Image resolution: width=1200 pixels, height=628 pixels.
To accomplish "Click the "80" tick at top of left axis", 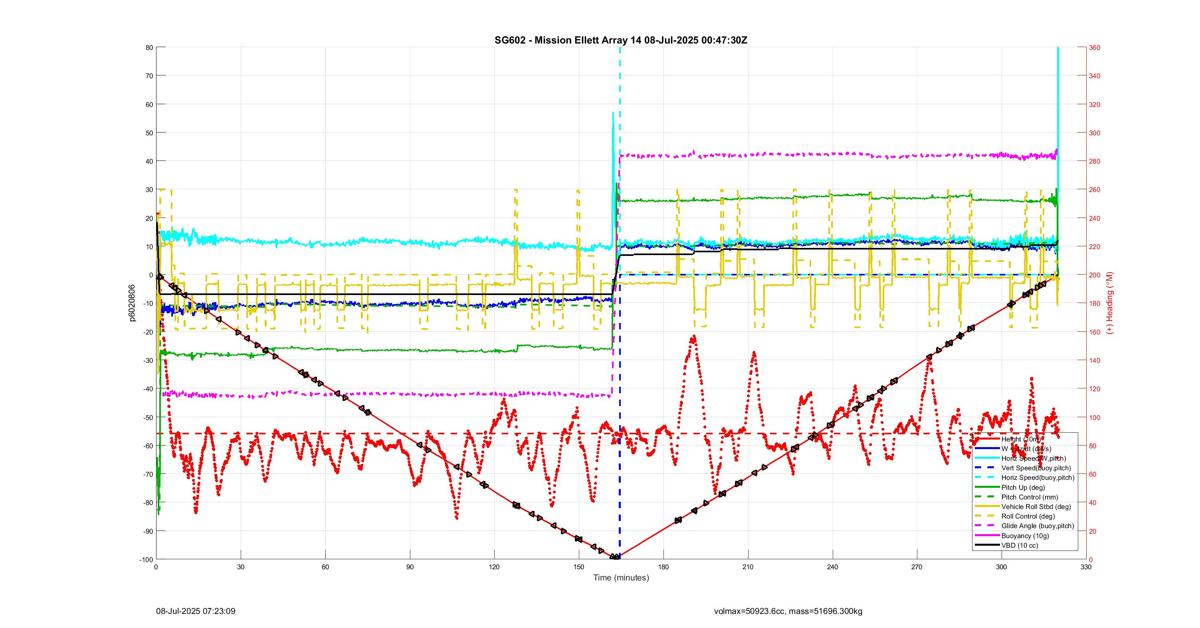I will (x=148, y=47).
